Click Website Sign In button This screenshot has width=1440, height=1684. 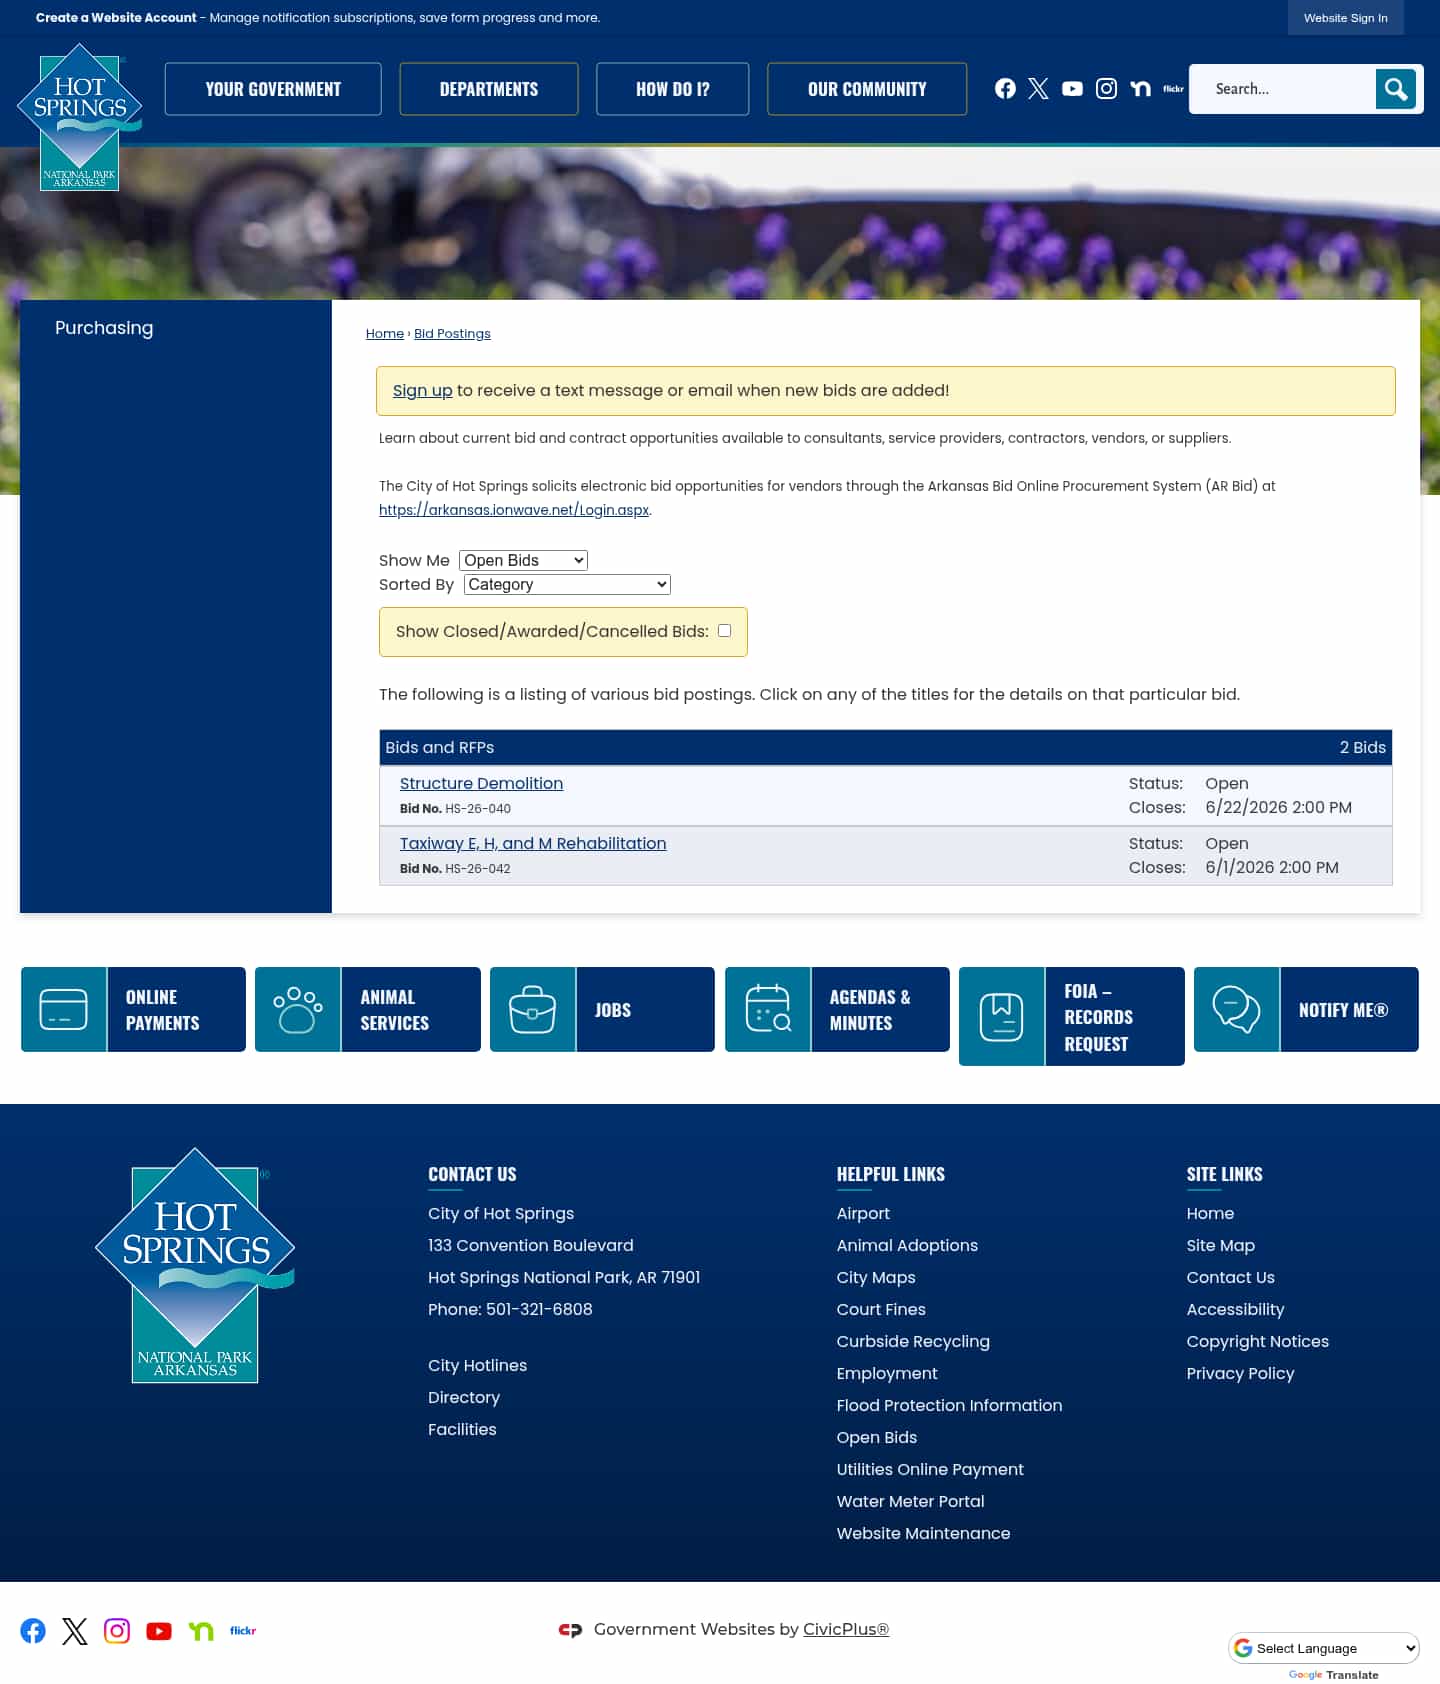point(1346,18)
